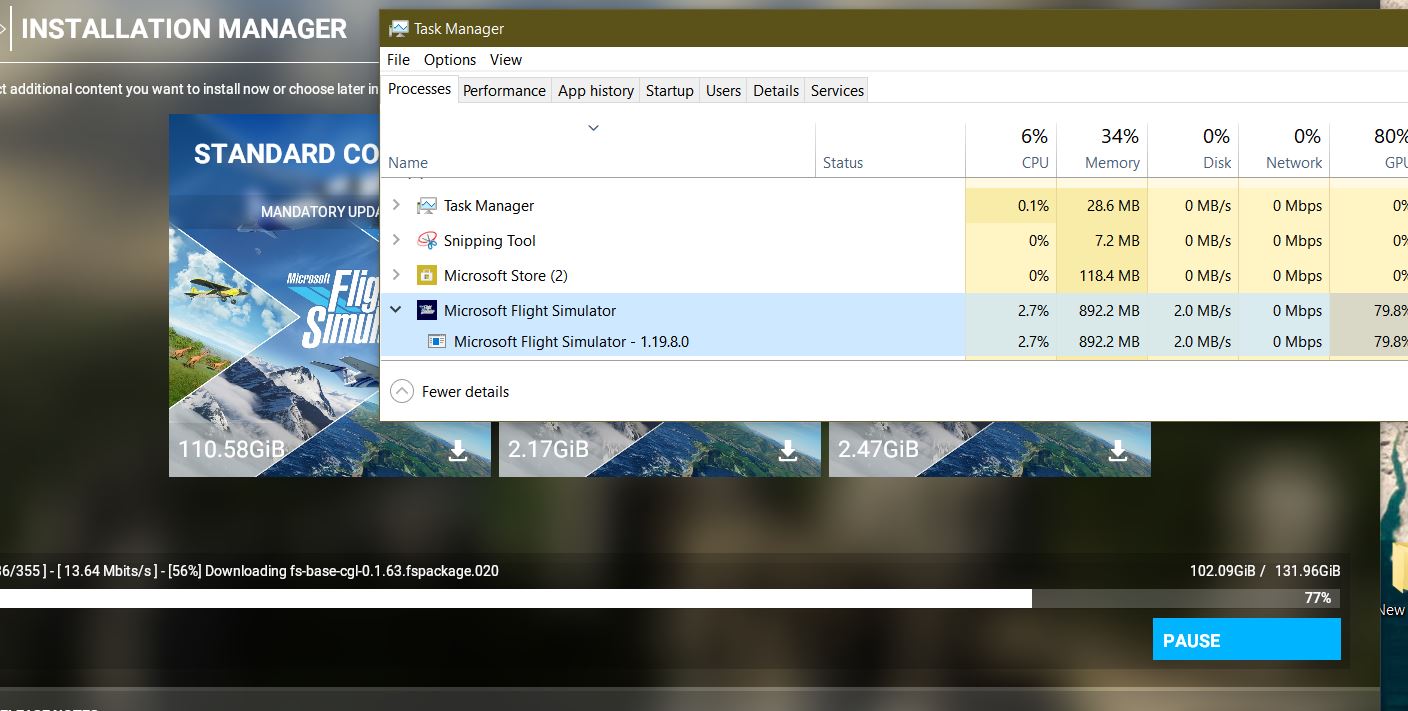Switch to the Performance tab
Image resolution: width=1408 pixels, height=711 pixels.
[x=504, y=90]
